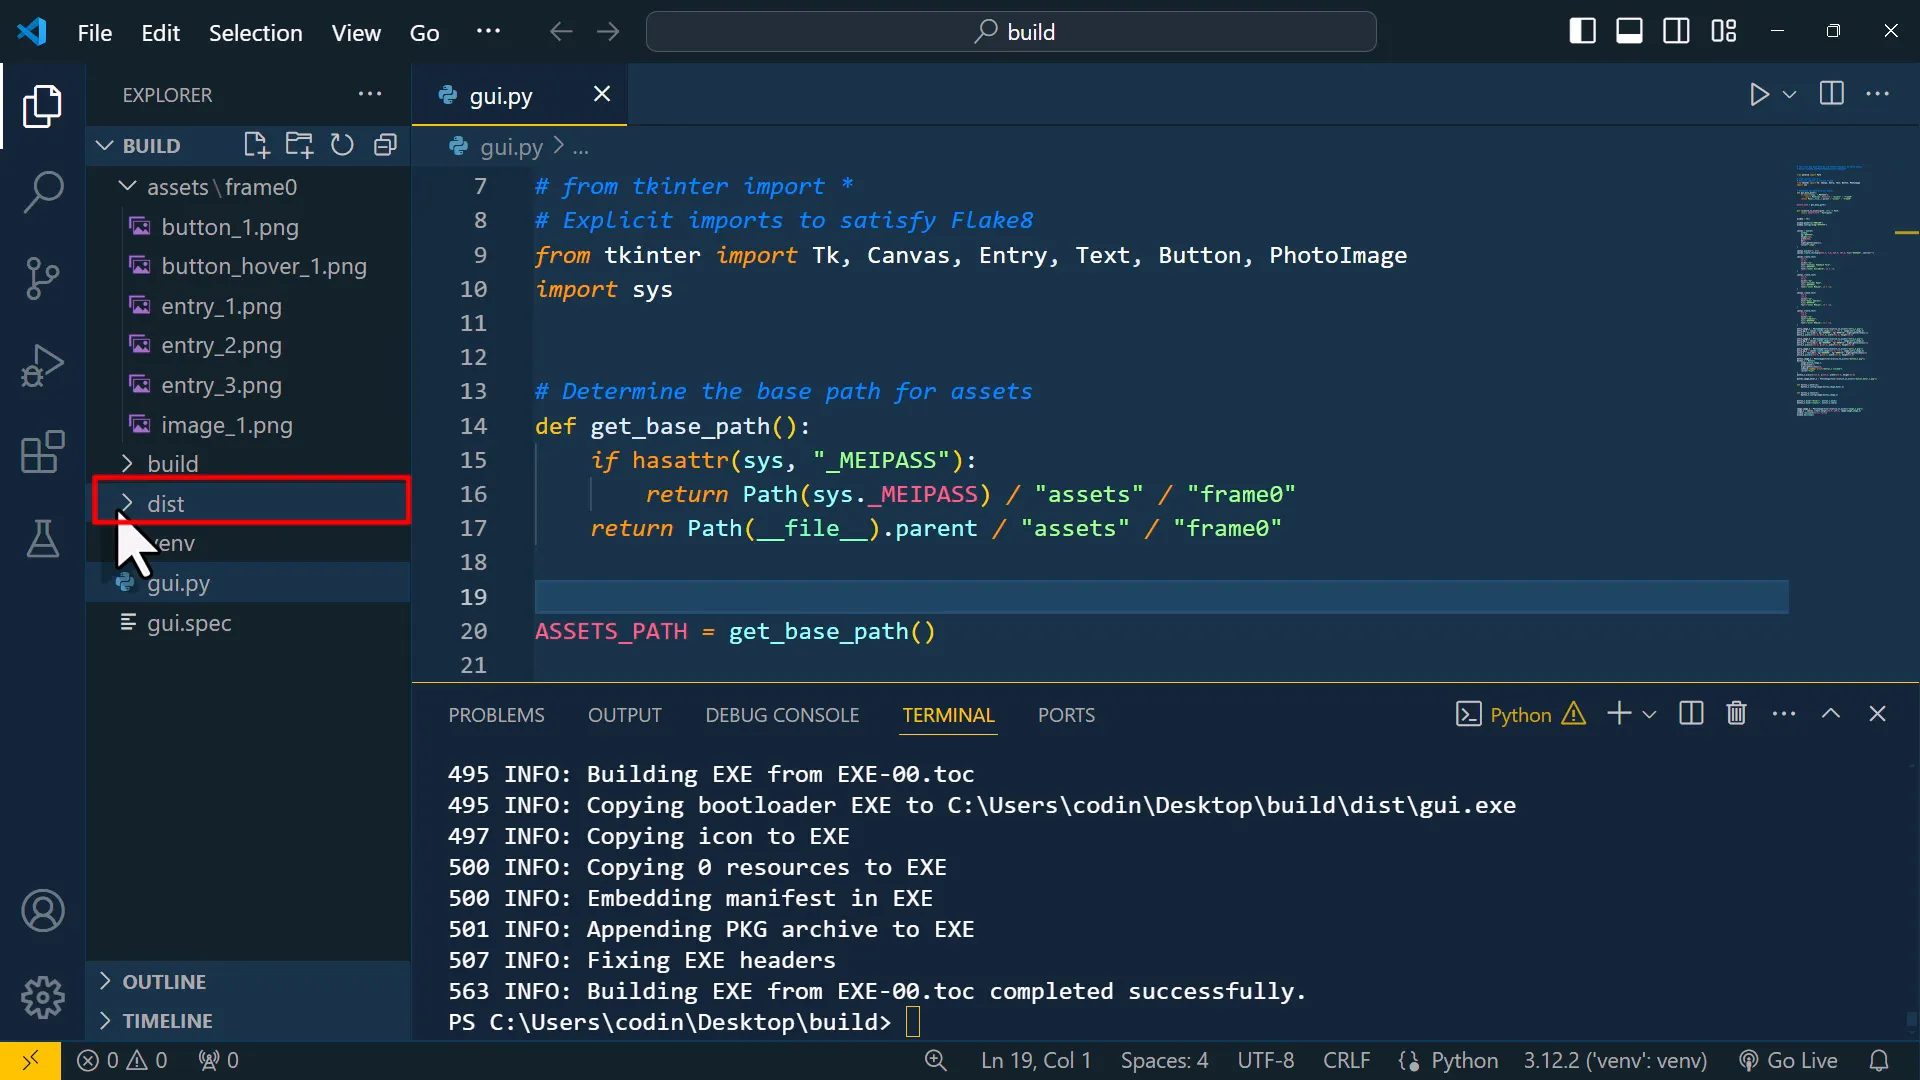Switch to the DEBUG CONSOLE tab
The image size is (1920, 1080).
coord(782,715)
